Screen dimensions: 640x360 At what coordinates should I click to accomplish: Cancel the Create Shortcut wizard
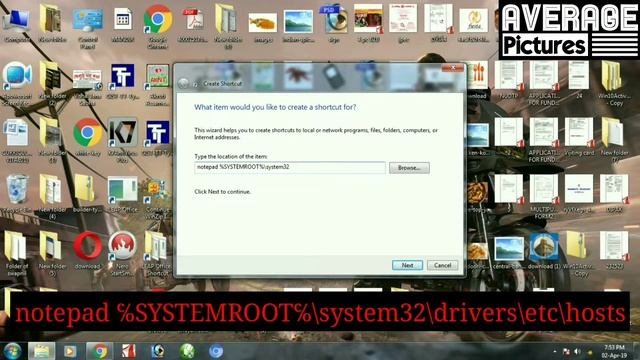point(442,265)
